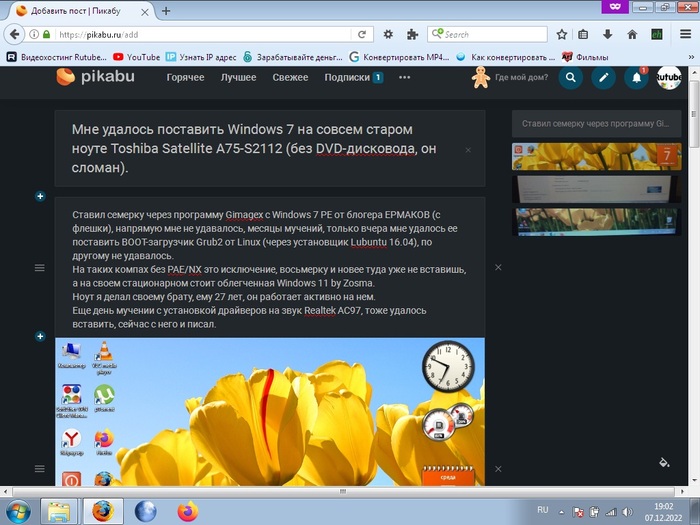Open the Лучшее section
700x525 pixels.
pos(238,77)
